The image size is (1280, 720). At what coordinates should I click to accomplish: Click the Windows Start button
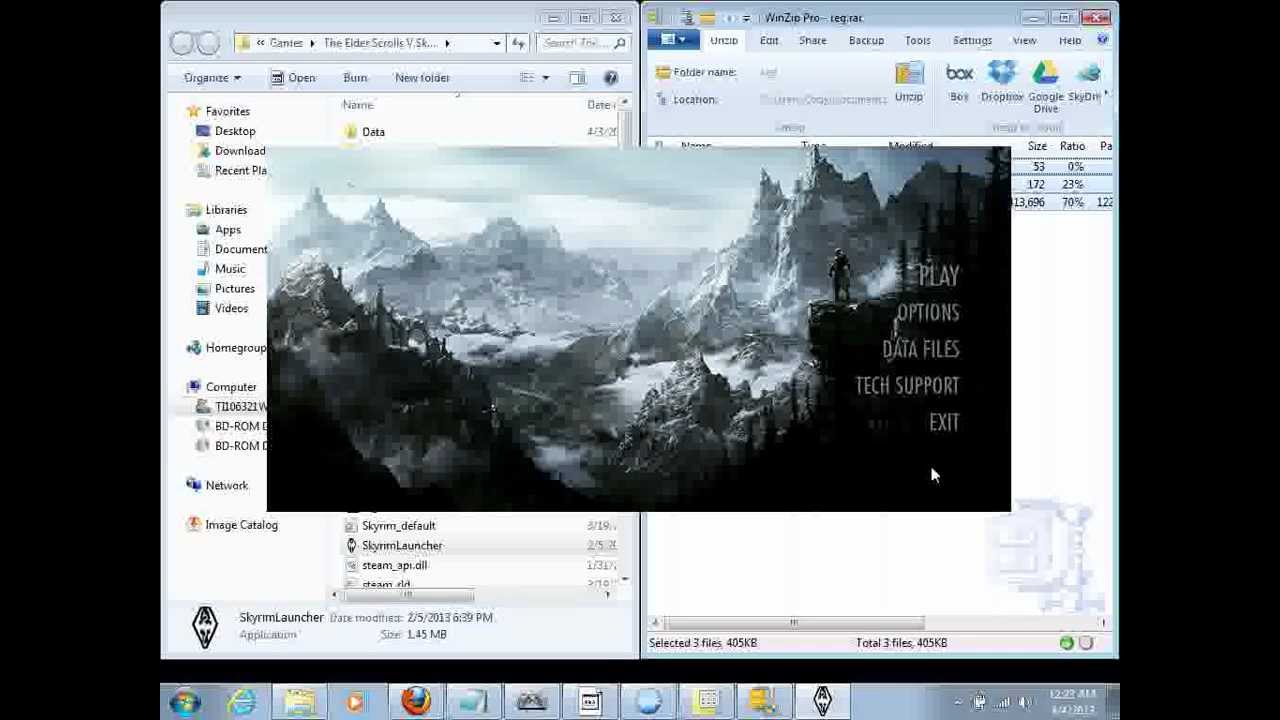185,702
